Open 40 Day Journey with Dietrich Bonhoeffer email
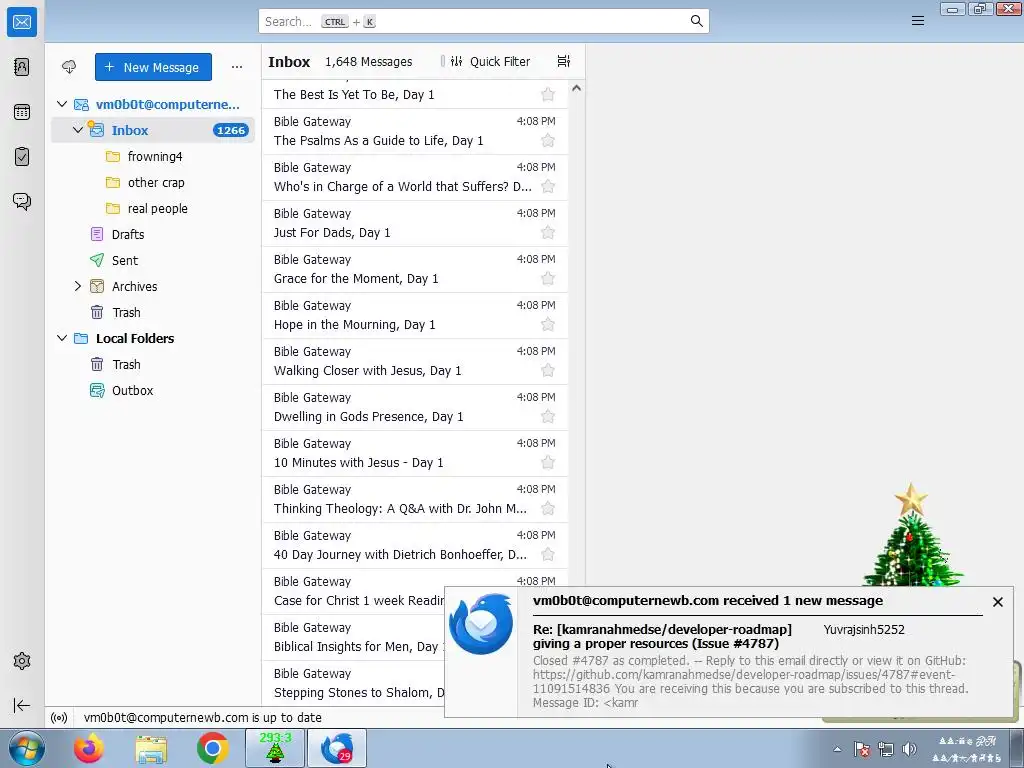The width and height of the screenshot is (1024, 768). pos(415,545)
